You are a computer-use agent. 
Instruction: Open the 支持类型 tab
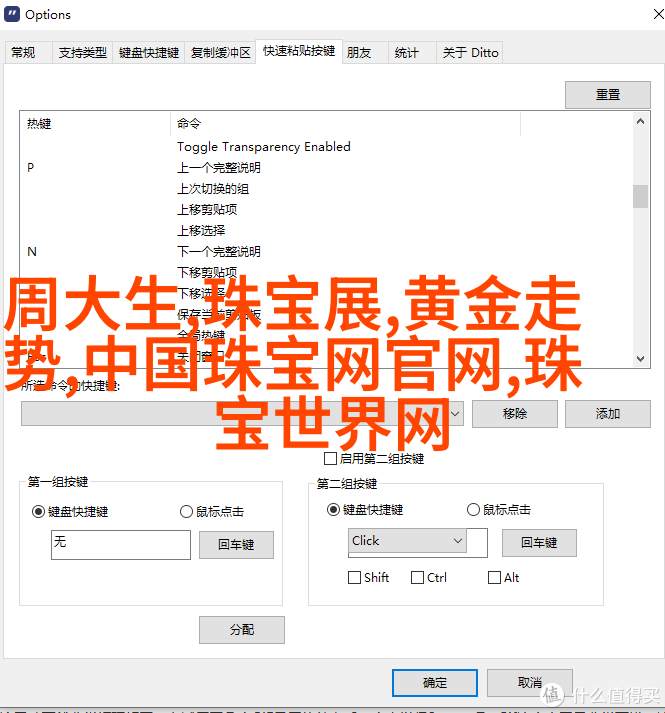tap(82, 53)
